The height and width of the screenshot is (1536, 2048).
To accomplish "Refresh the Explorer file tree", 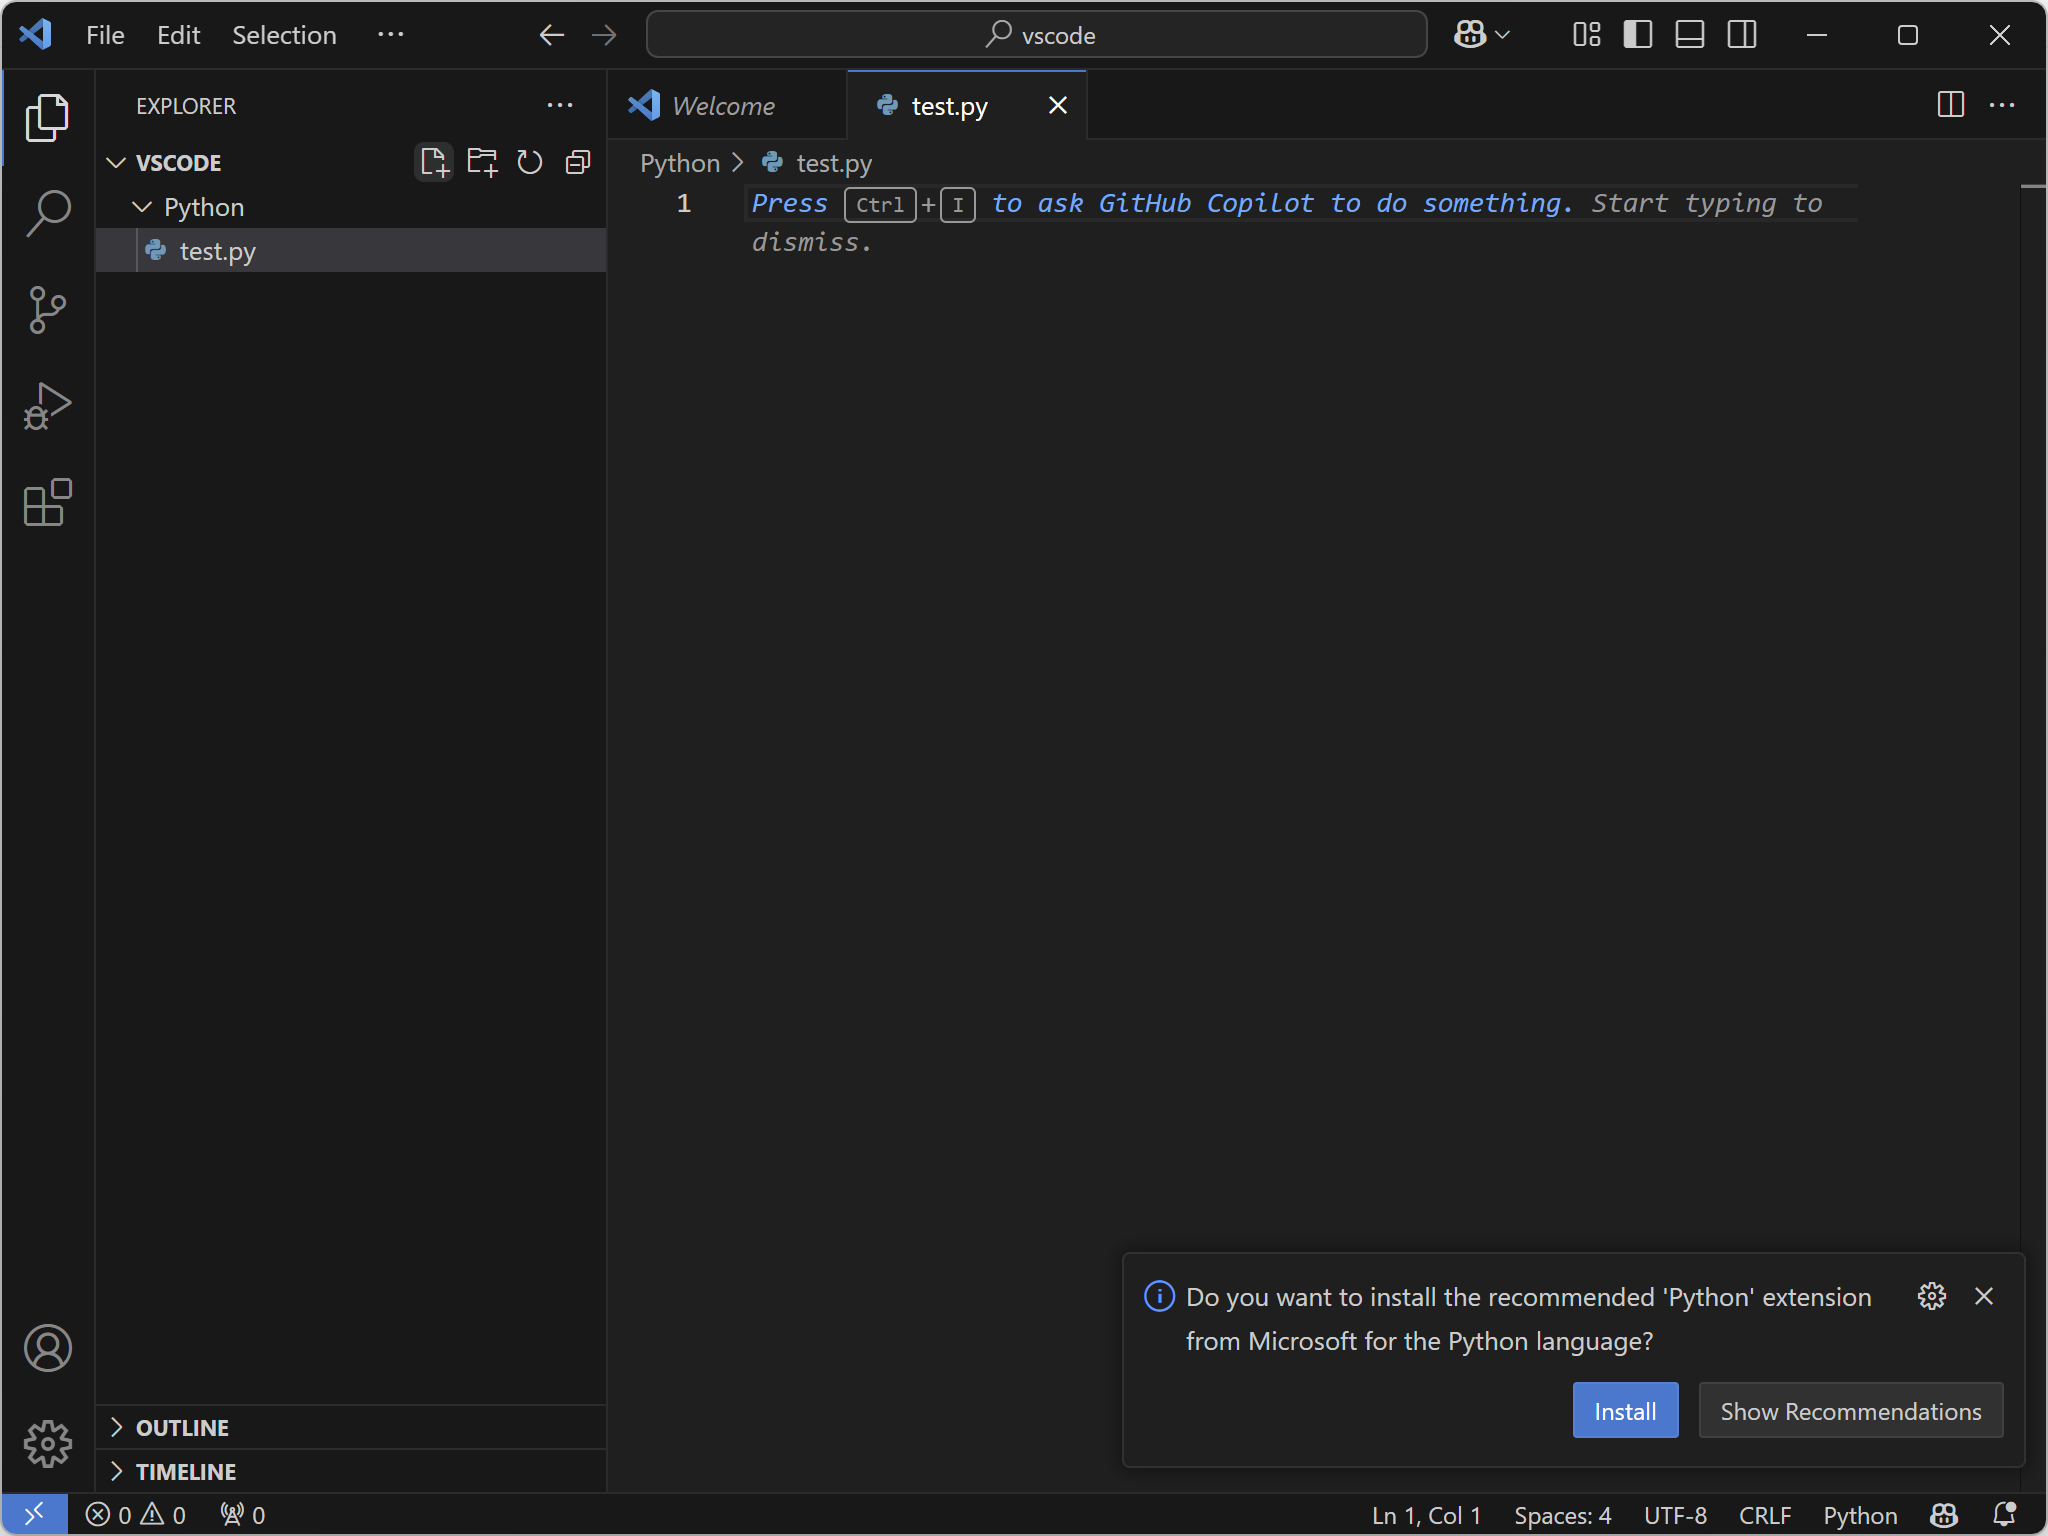I will click(x=530, y=162).
